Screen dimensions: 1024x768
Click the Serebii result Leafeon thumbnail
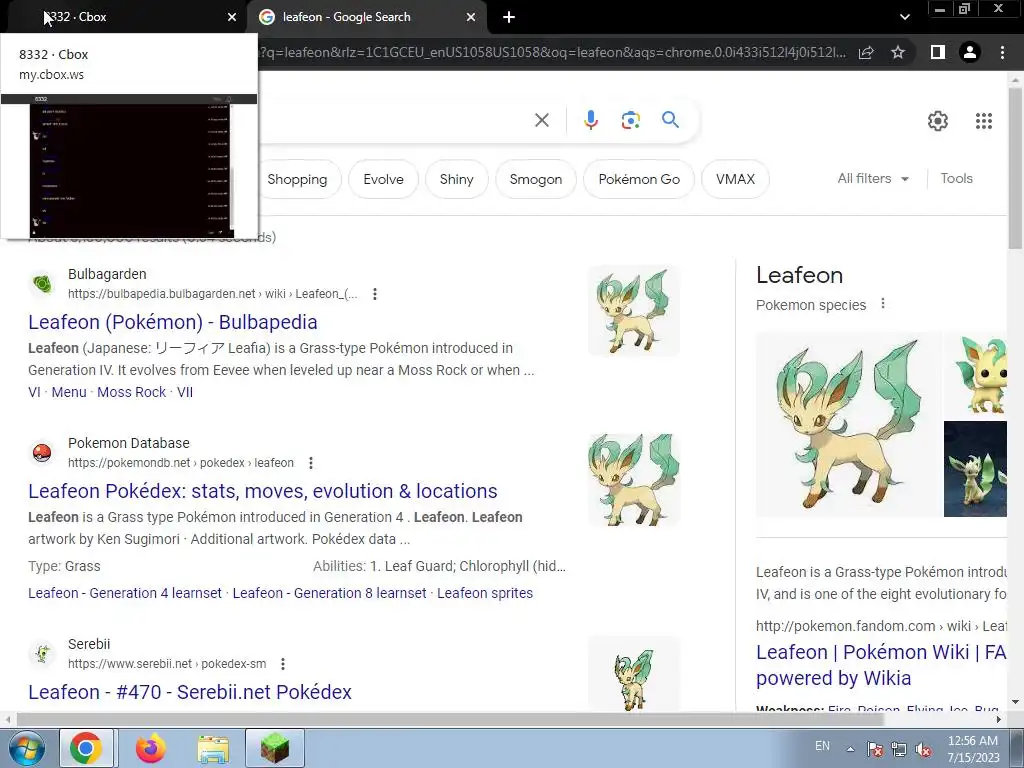point(634,674)
